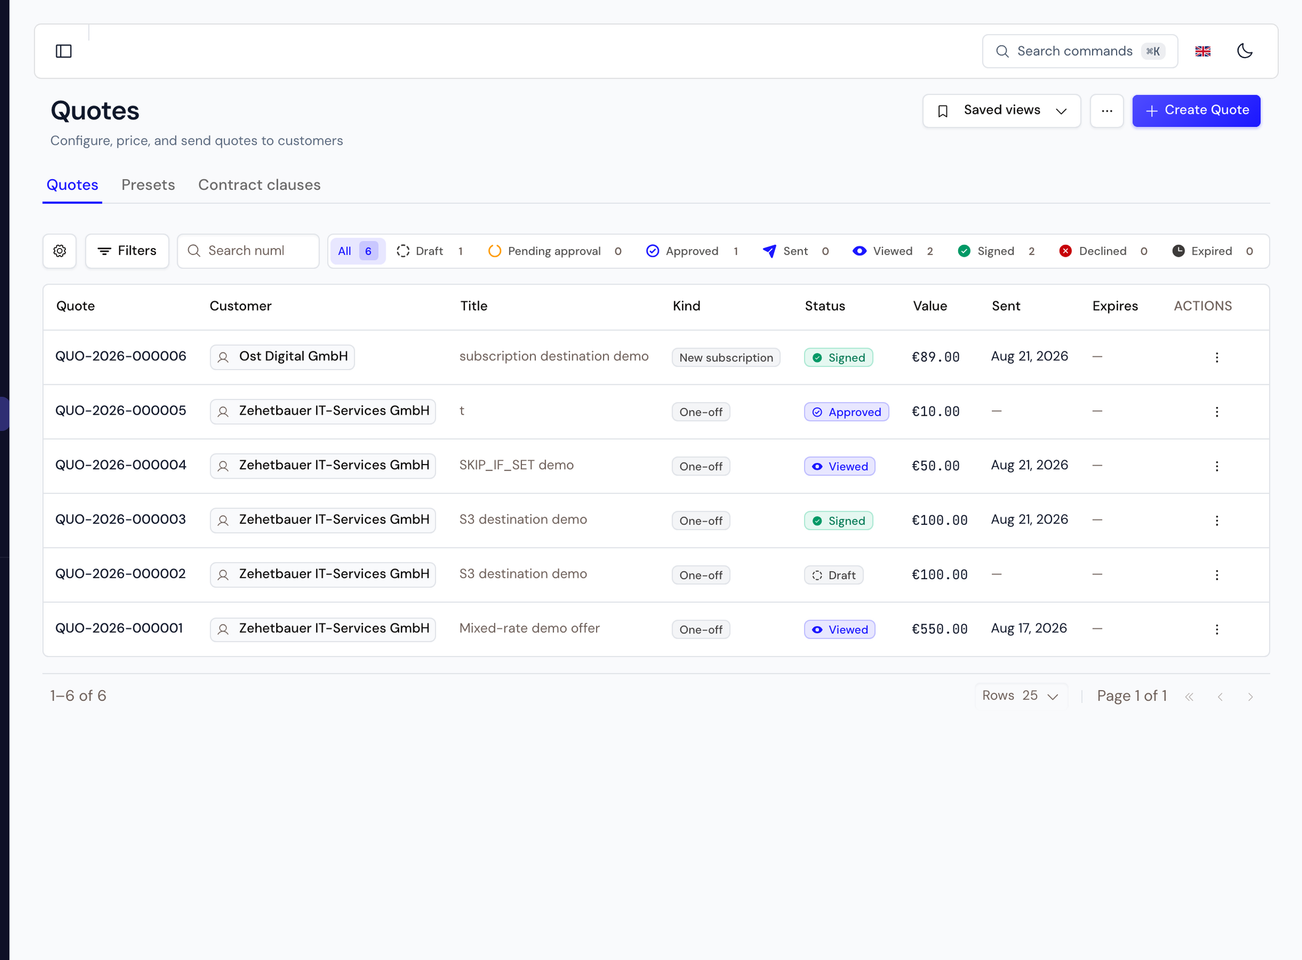Filter quotes by Viewed status
Image resolution: width=1302 pixels, height=960 pixels.
pyautogui.click(x=893, y=251)
